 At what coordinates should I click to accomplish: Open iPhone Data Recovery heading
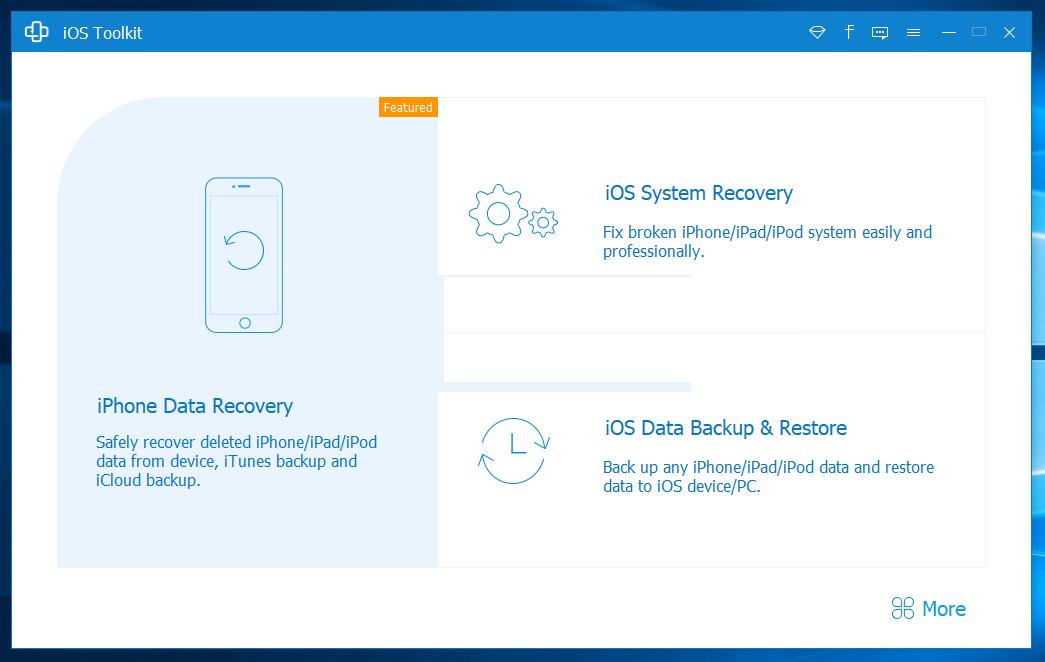click(195, 406)
